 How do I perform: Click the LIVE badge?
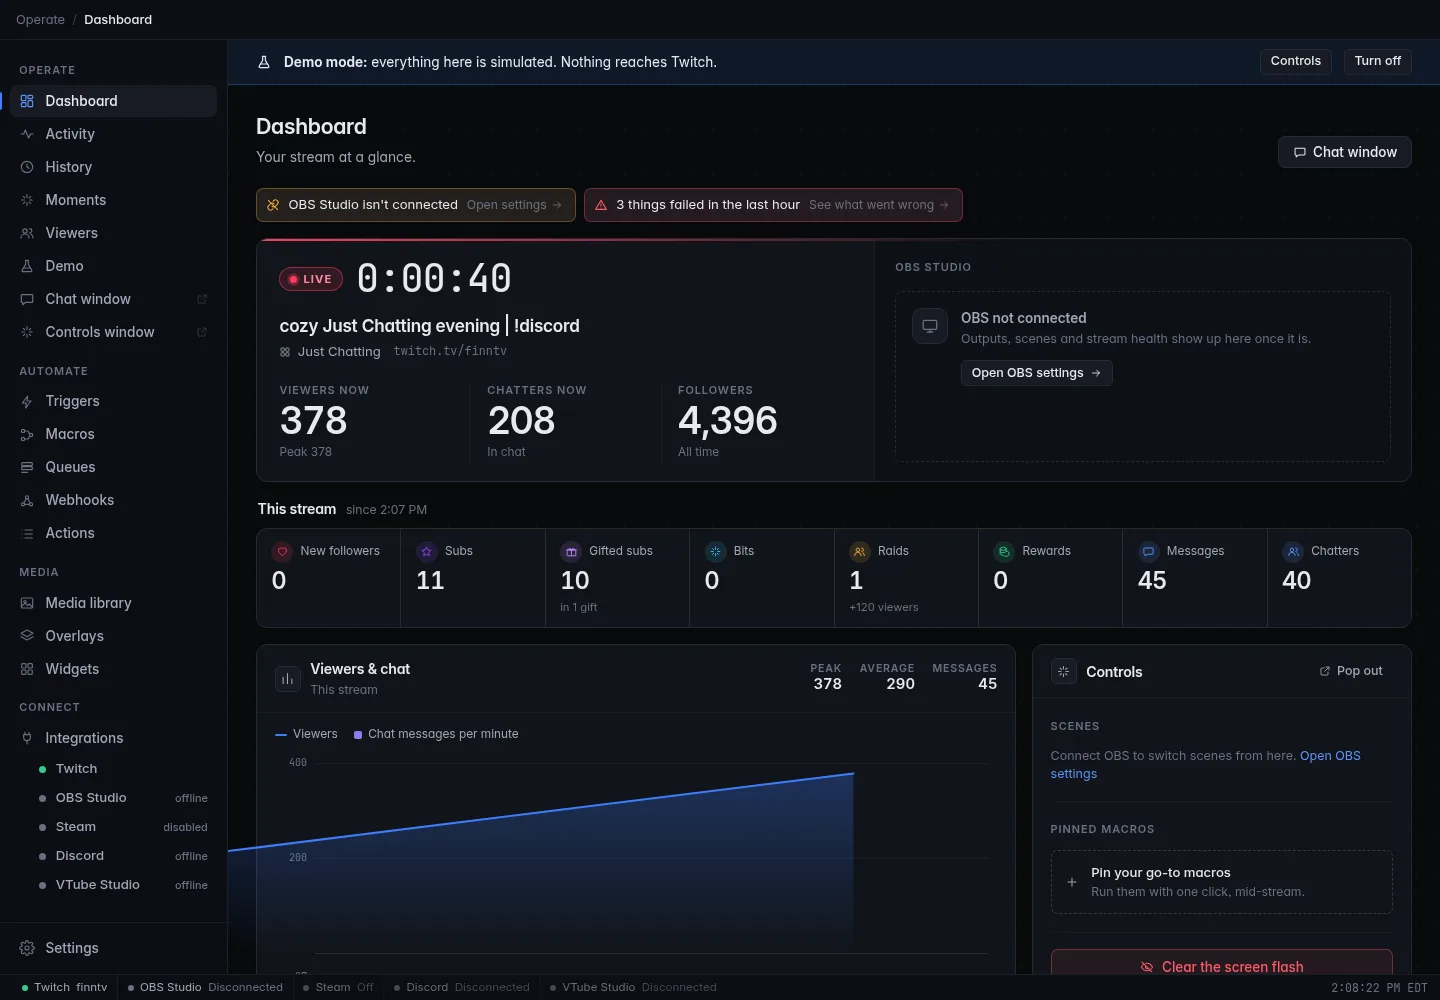pos(311,279)
